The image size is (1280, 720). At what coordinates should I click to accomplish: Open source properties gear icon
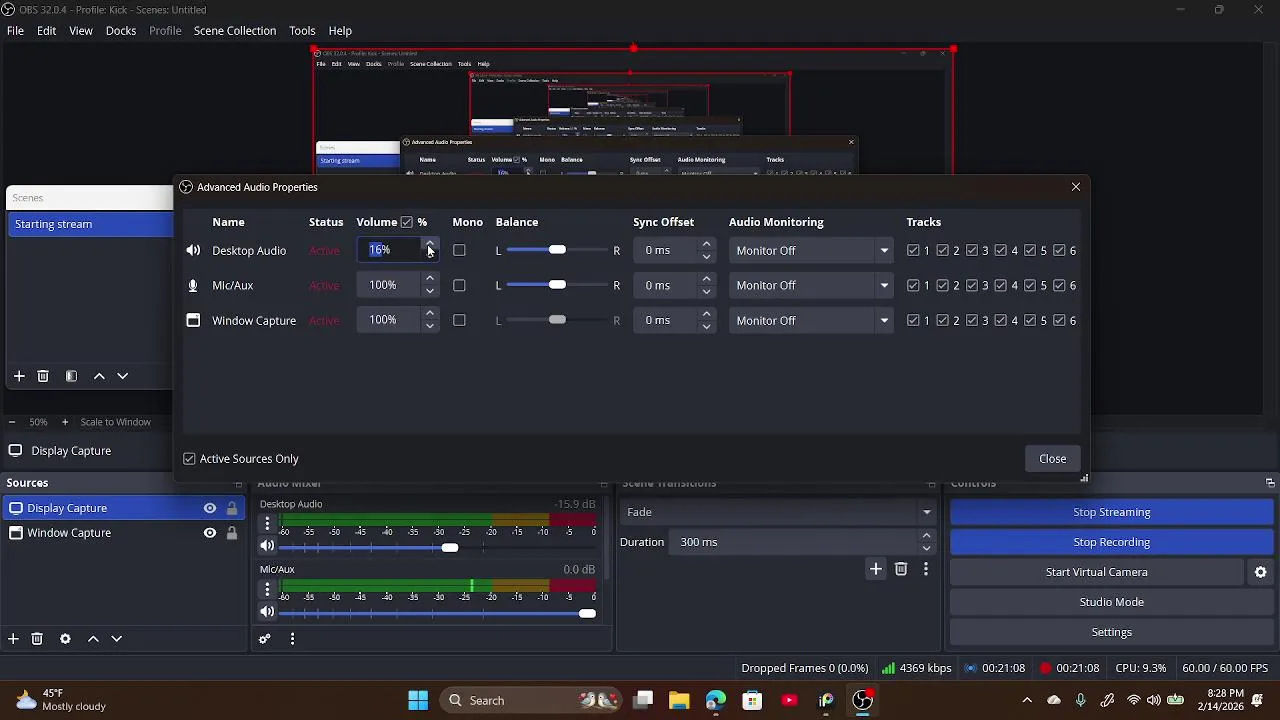[65, 639]
